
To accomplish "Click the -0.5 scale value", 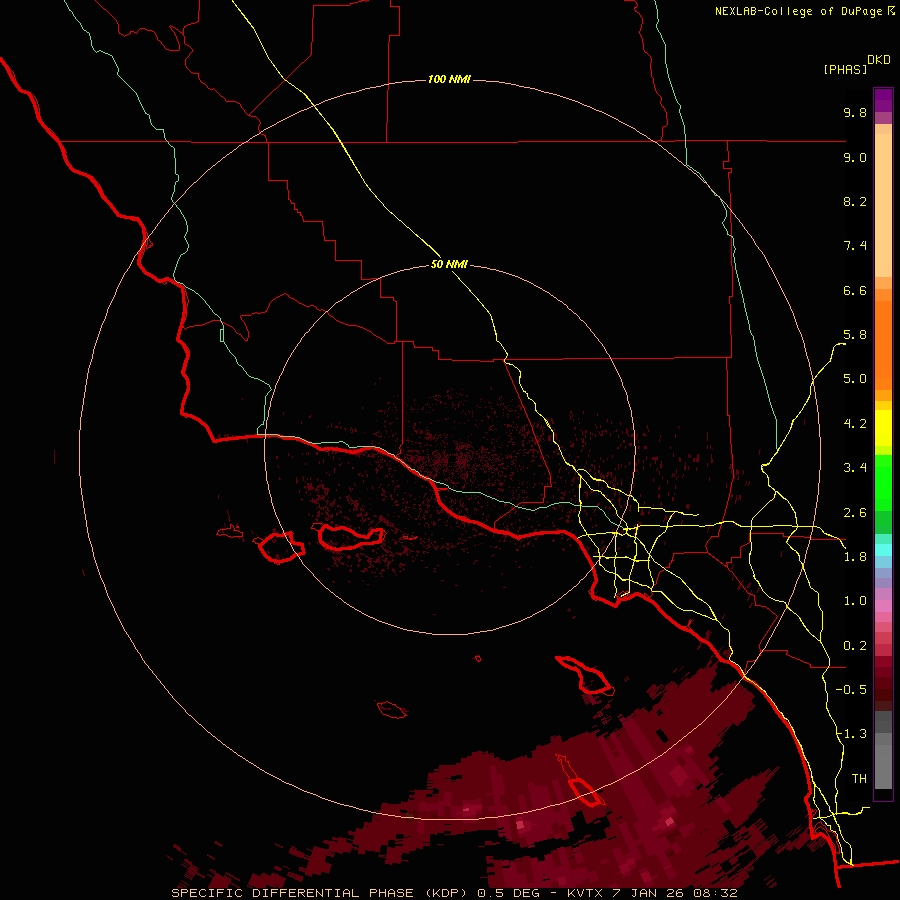I will click(851, 690).
